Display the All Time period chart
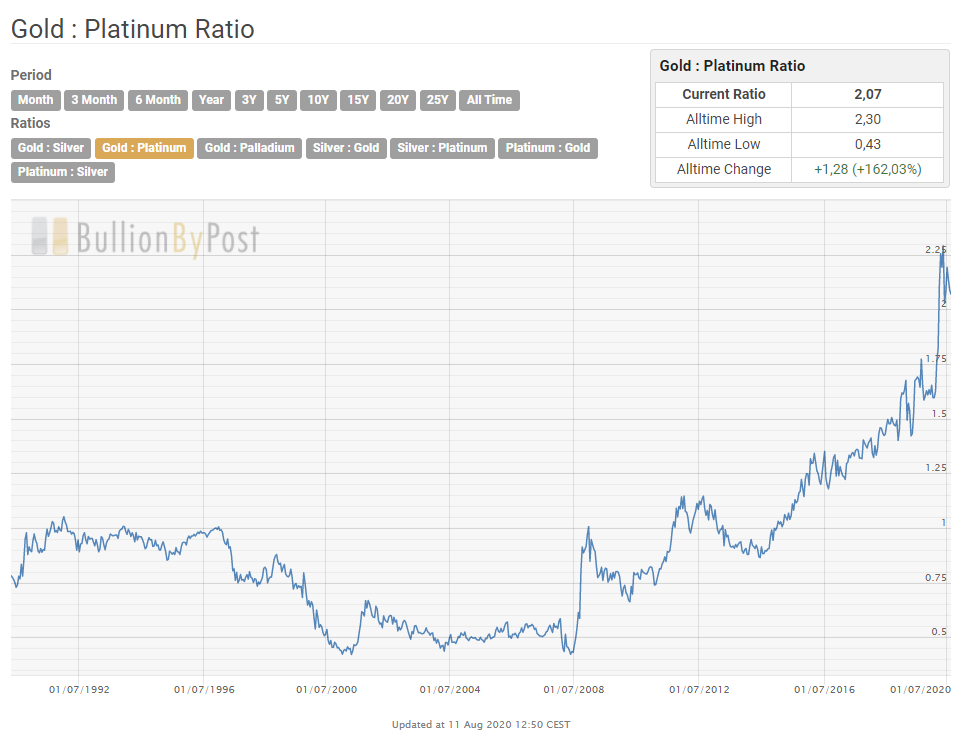 (x=489, y=100)
